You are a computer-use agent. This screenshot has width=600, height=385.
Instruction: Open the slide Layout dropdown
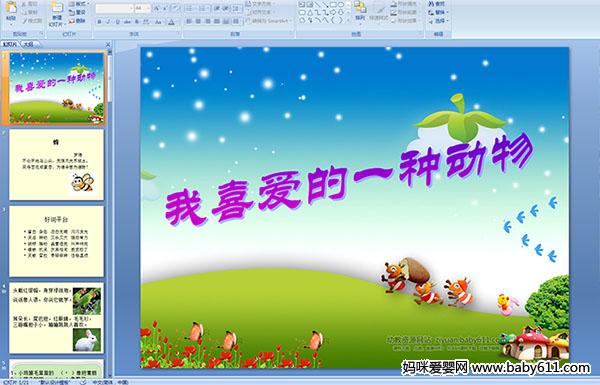pos(78,4)
